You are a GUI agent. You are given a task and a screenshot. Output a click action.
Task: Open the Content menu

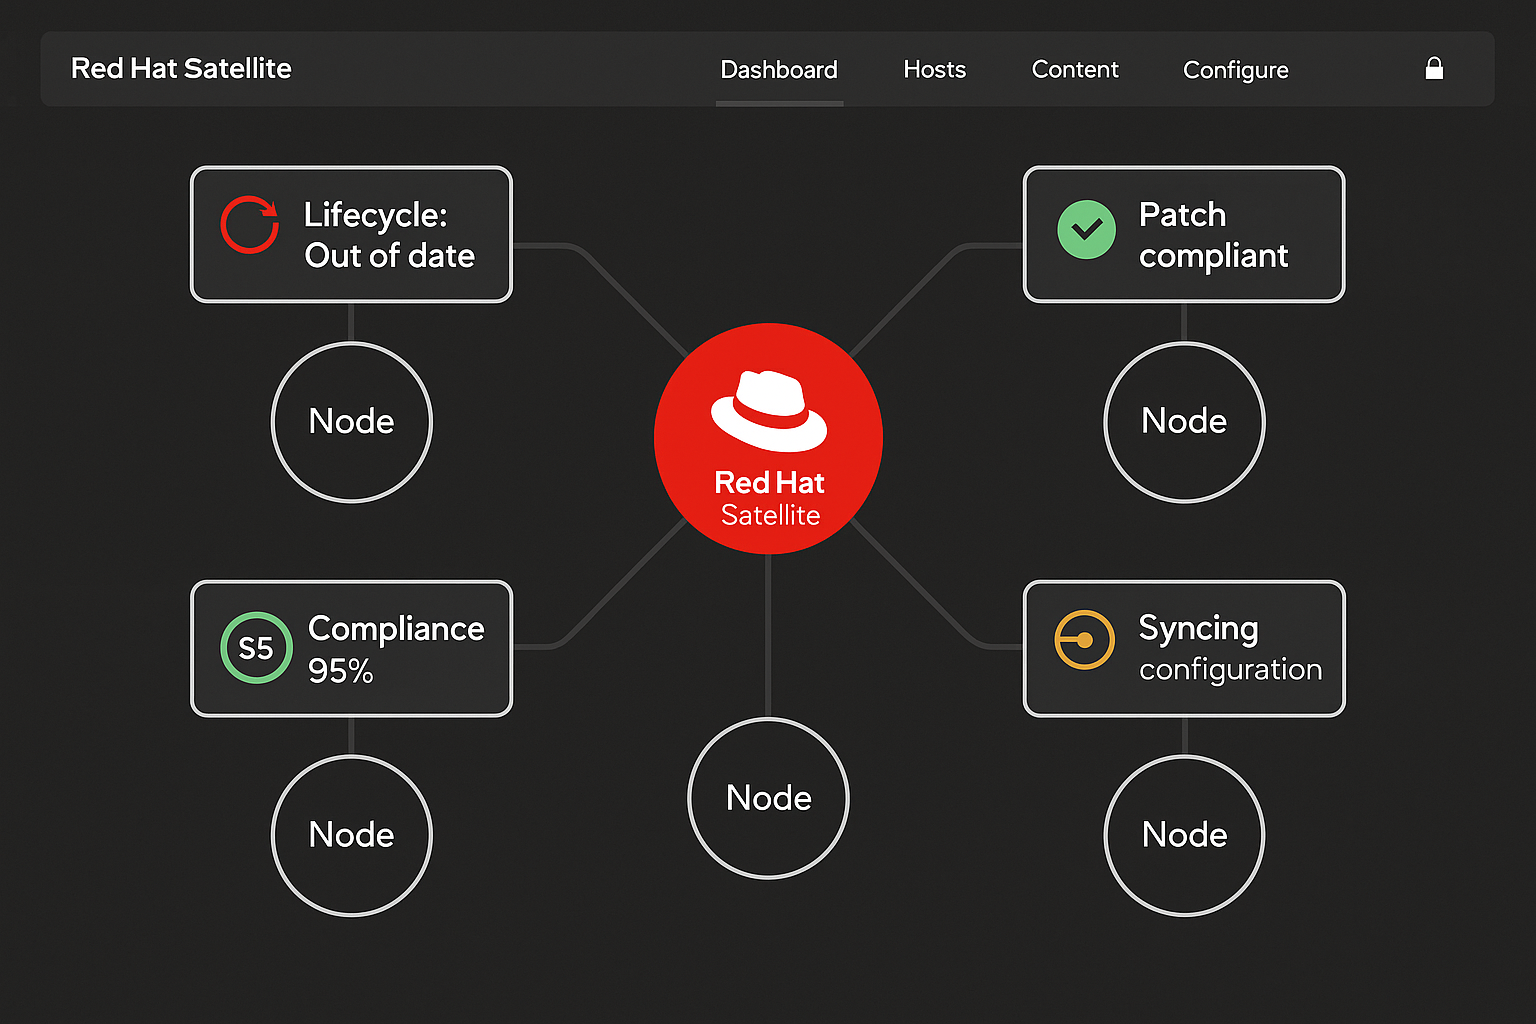coord(1075,70)
